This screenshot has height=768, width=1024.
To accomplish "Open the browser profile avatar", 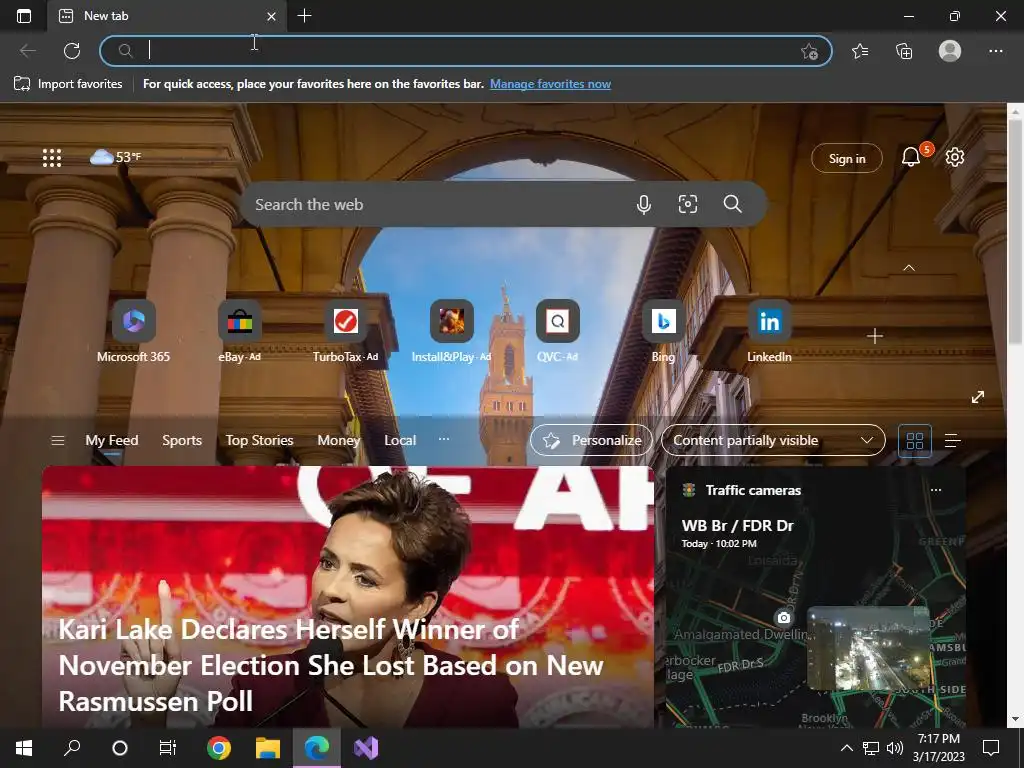I will (950, 50).
